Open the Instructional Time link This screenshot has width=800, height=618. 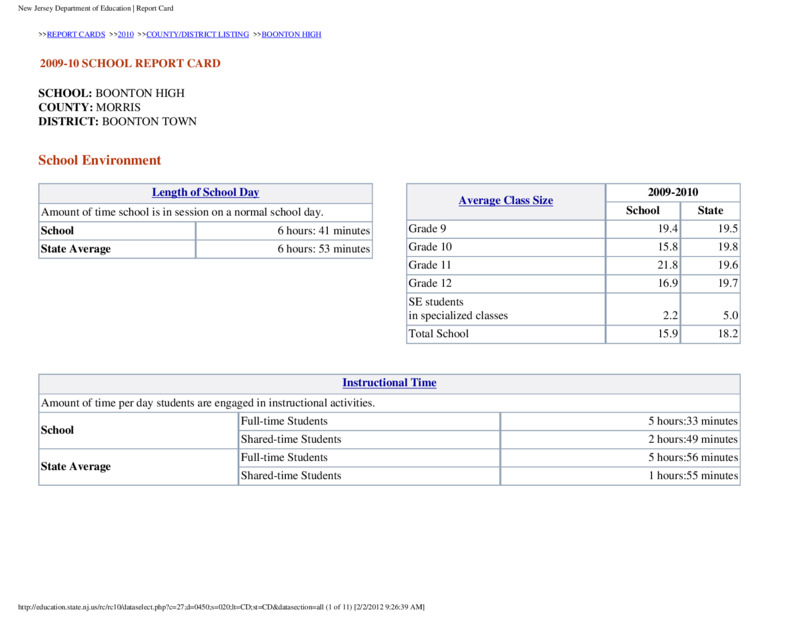389,383
